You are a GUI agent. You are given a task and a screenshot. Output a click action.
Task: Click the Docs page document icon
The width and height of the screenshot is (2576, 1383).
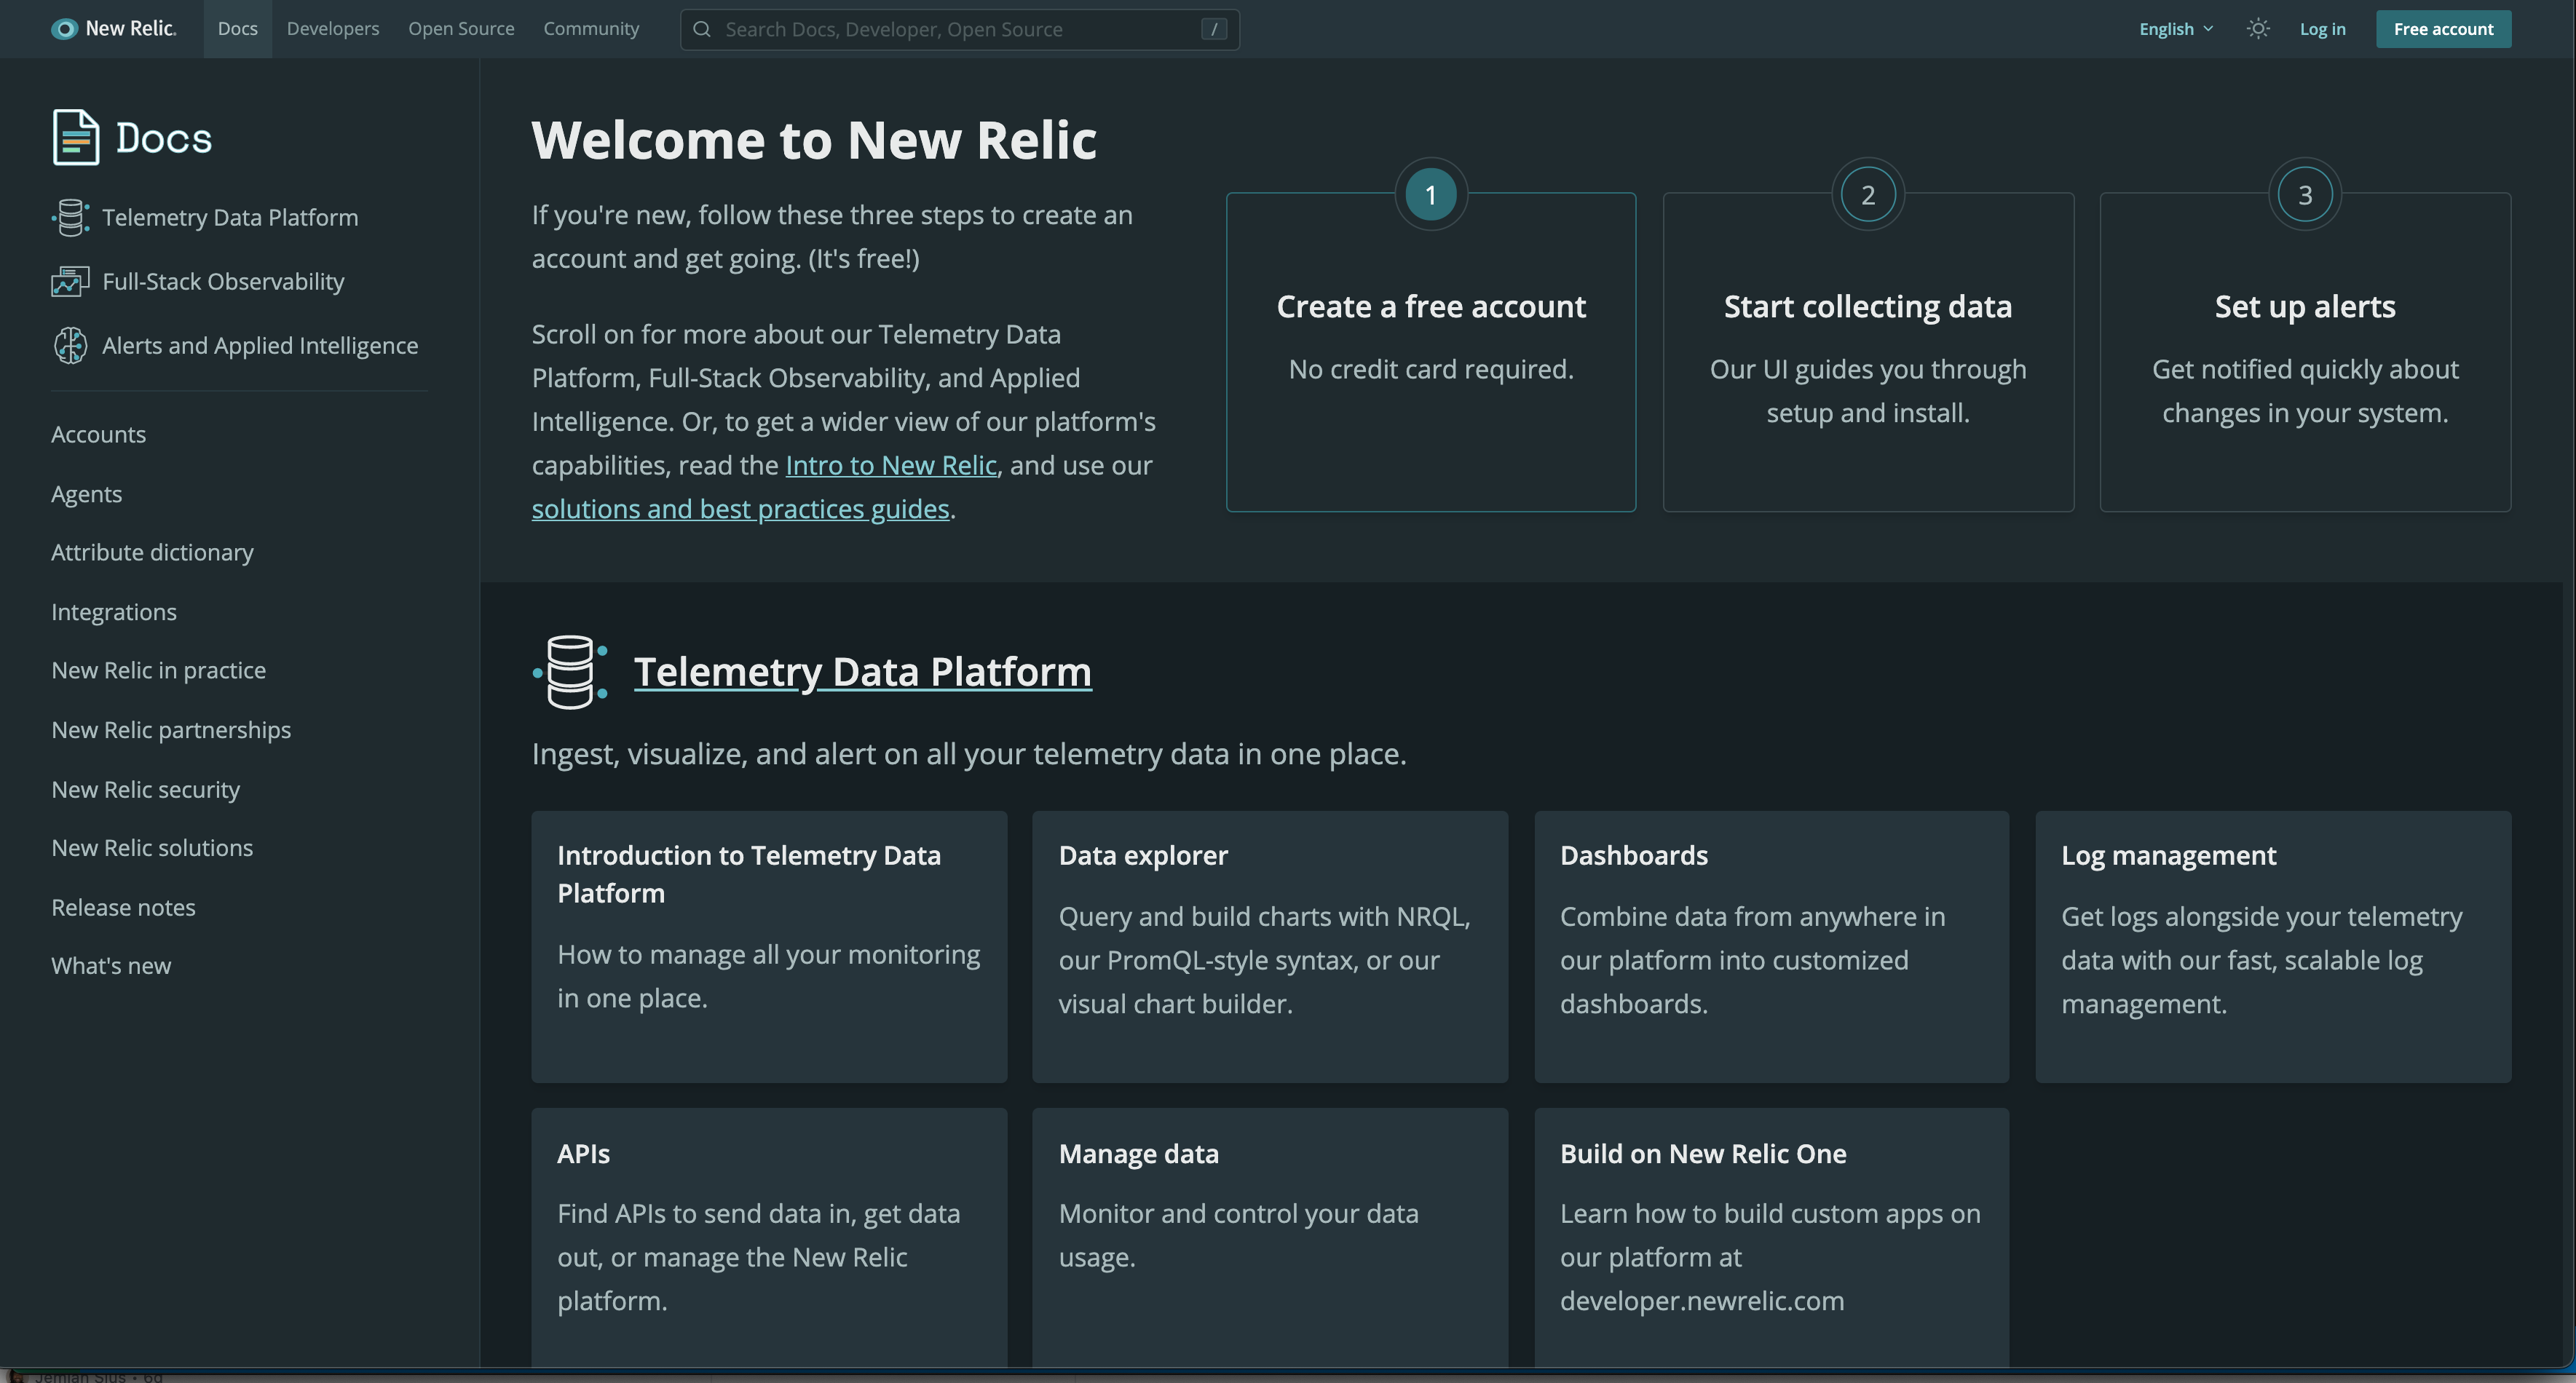pyautogui.click(x=75, y=137)
